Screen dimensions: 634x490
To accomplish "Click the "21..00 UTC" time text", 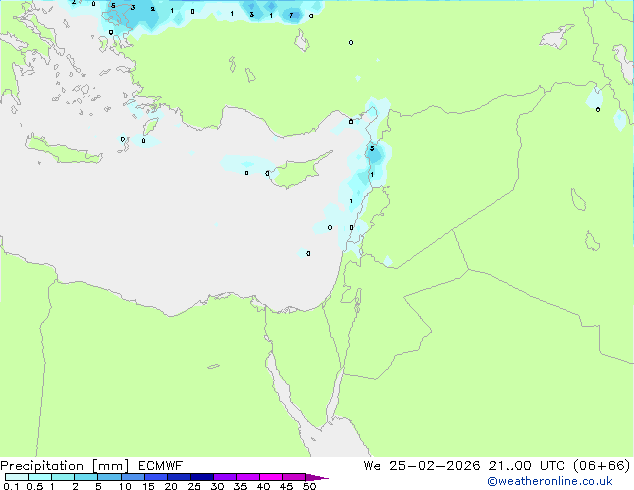I will [x=526, y=466].
